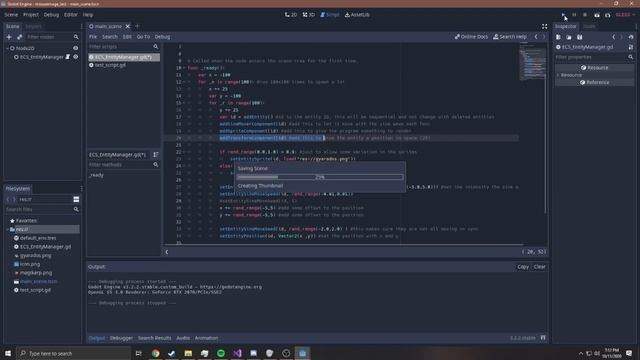
Task: Open Audio bottom panel
Action: 183,338
